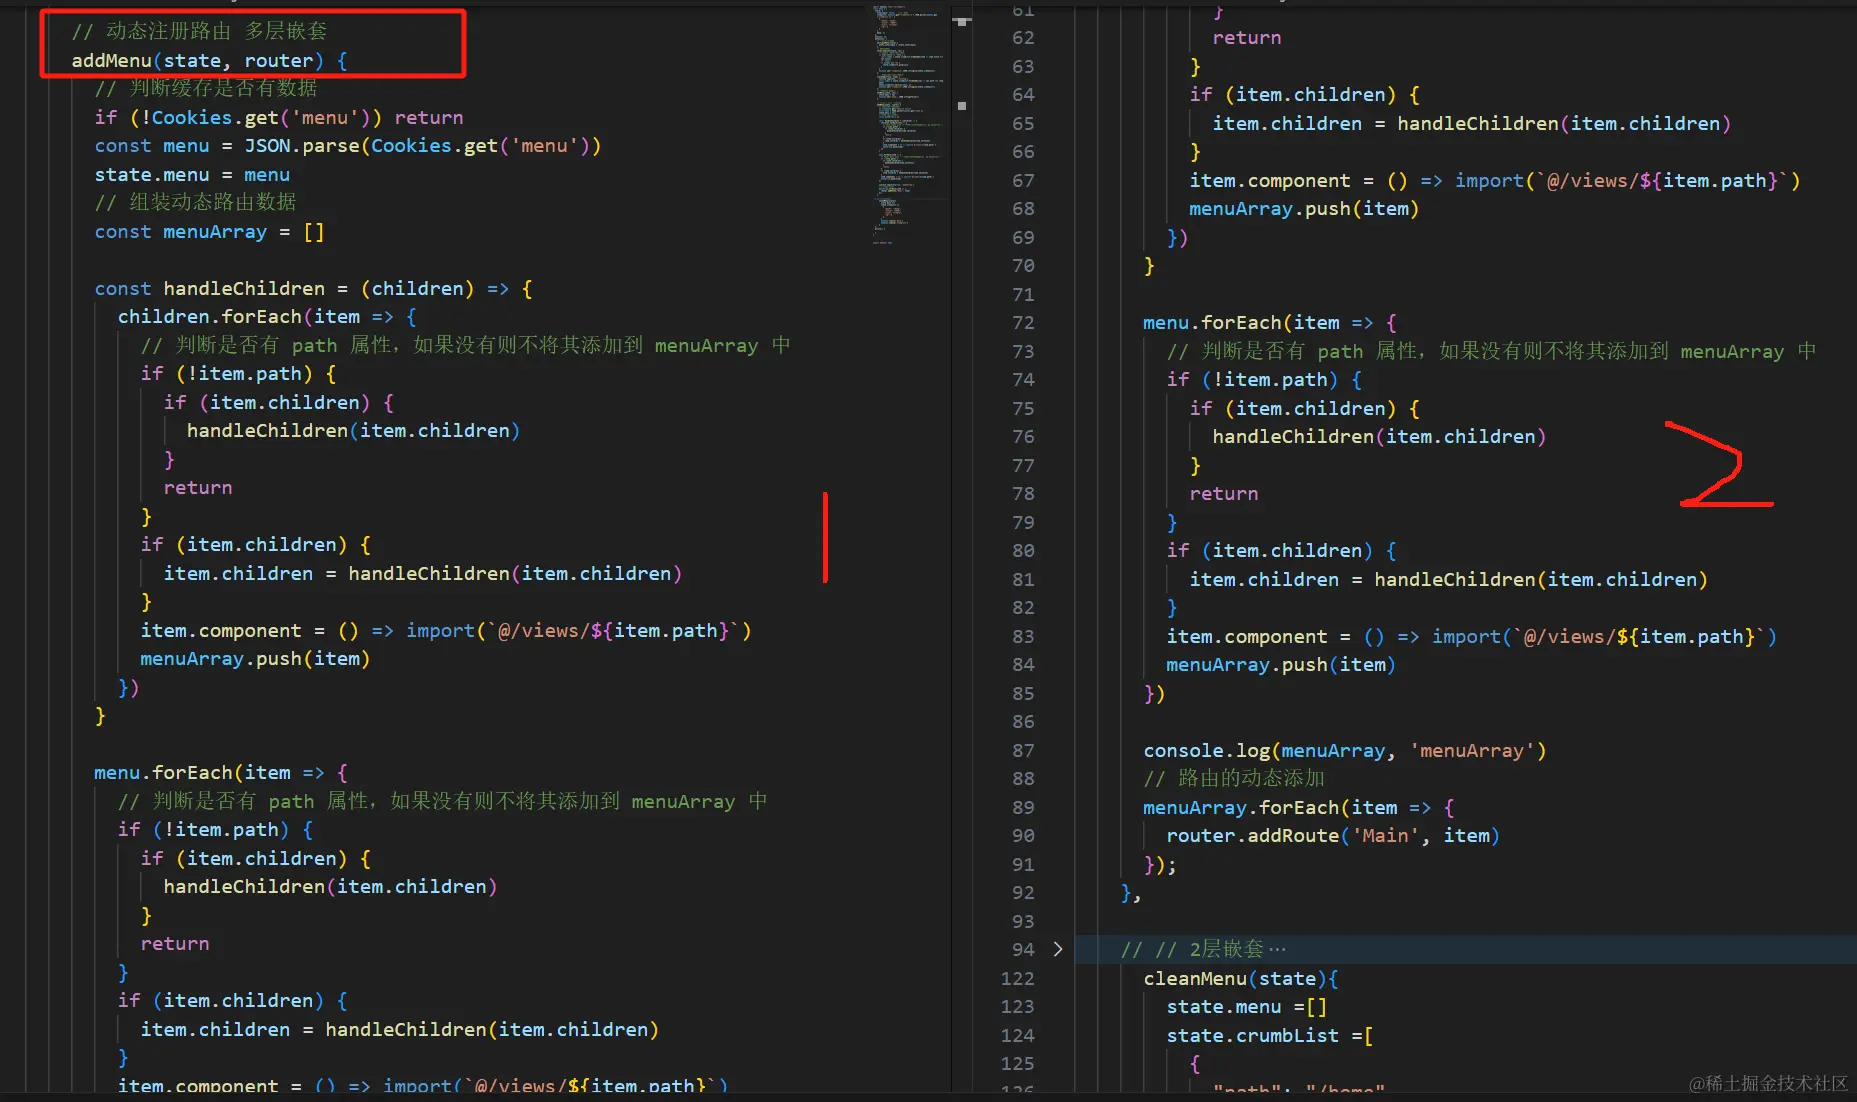1857x1102 pixels.
Task: Click line 'children.forEach(item => {'
Action: (x=267, y=317)
